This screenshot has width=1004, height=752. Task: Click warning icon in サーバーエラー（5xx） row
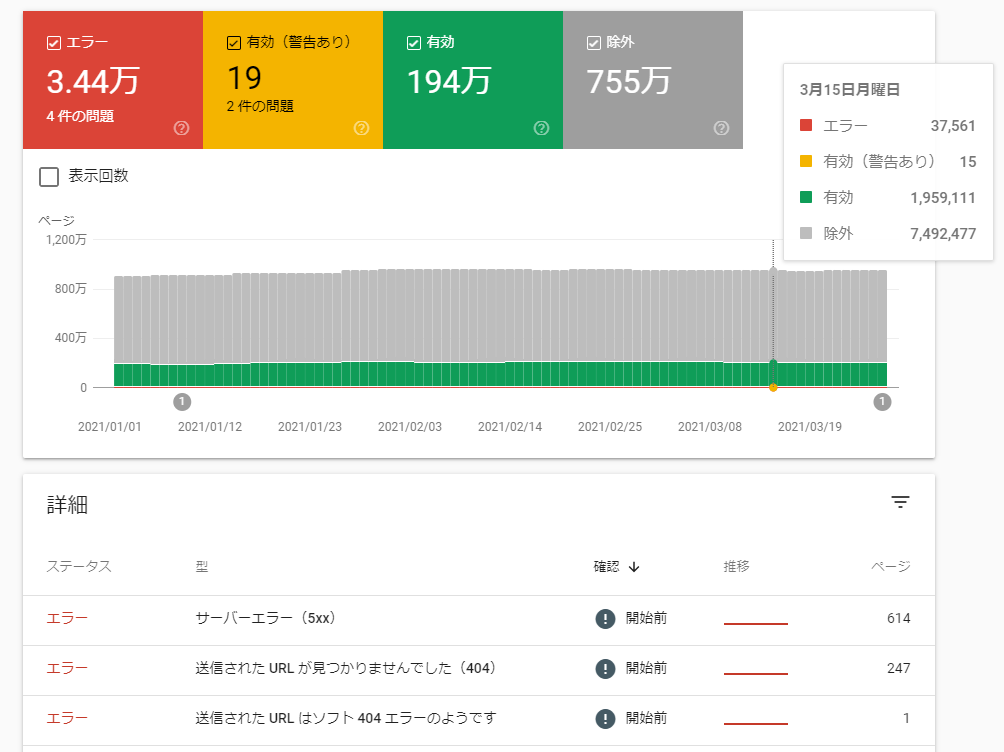605,618
